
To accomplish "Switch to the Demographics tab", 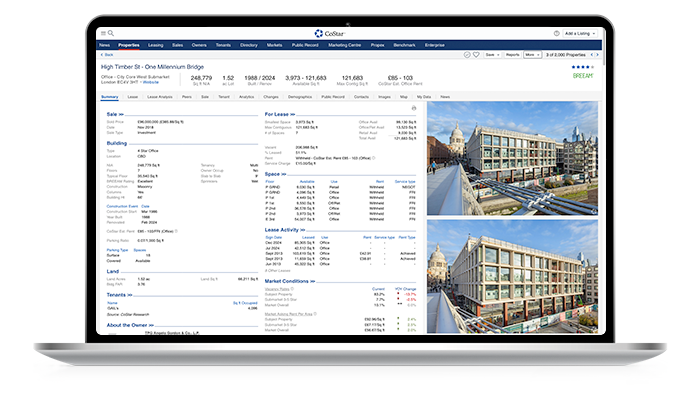I will [x=300, y=97].
